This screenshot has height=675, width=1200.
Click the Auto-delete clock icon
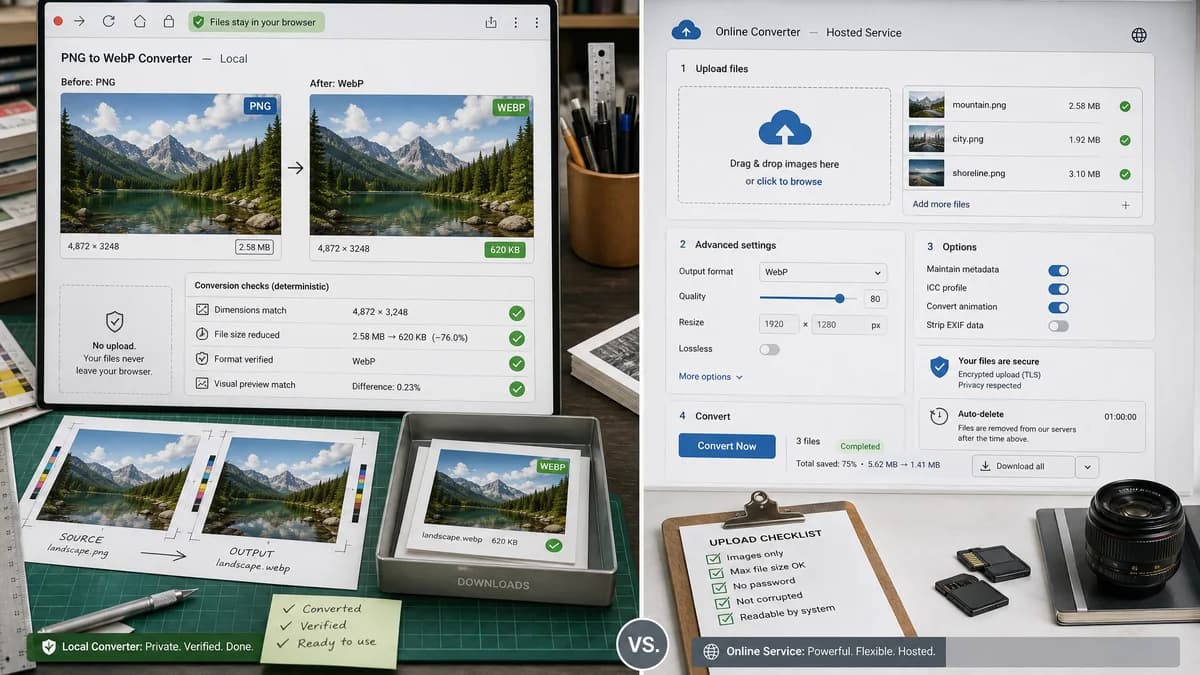tap(939, 417)
